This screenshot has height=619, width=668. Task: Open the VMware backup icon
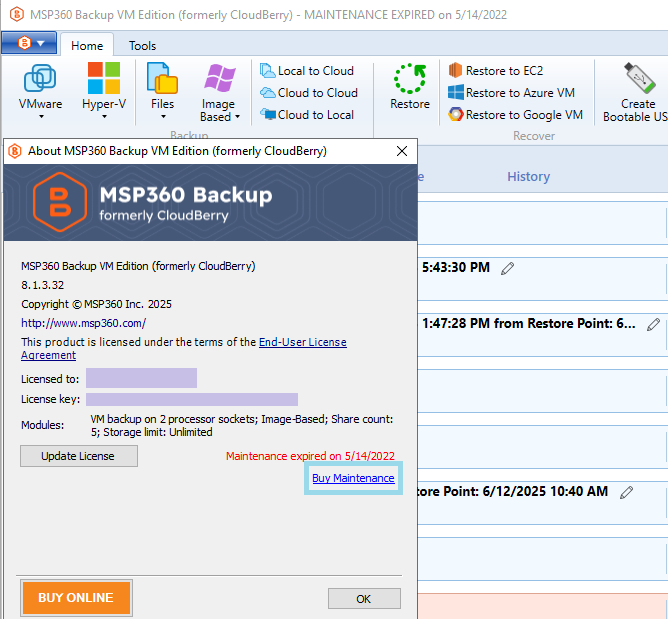coord(40,78)
